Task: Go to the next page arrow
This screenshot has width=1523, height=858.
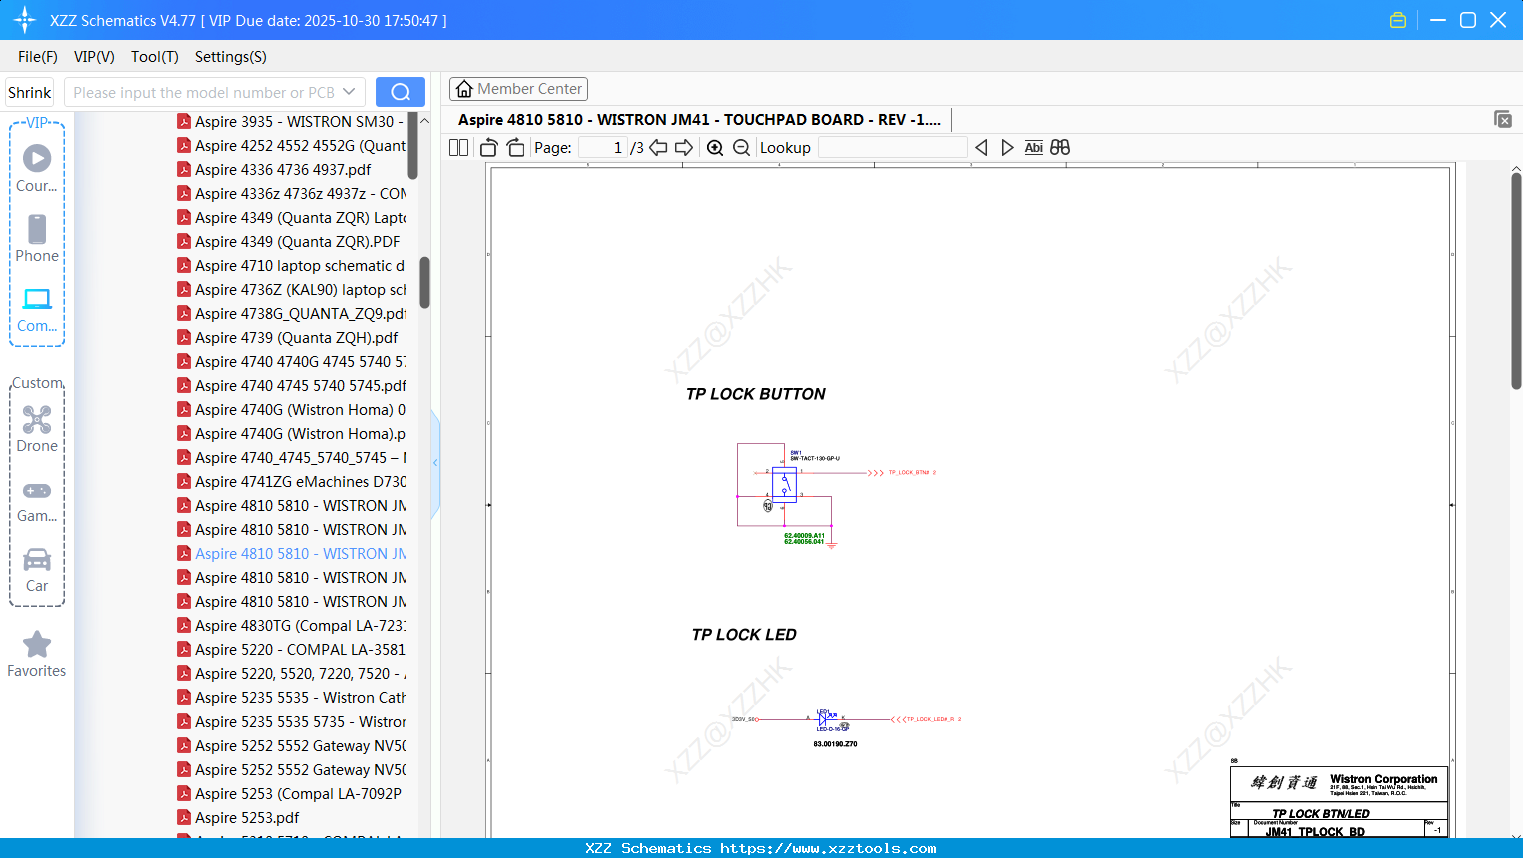Action: click(x=684, y=148)
